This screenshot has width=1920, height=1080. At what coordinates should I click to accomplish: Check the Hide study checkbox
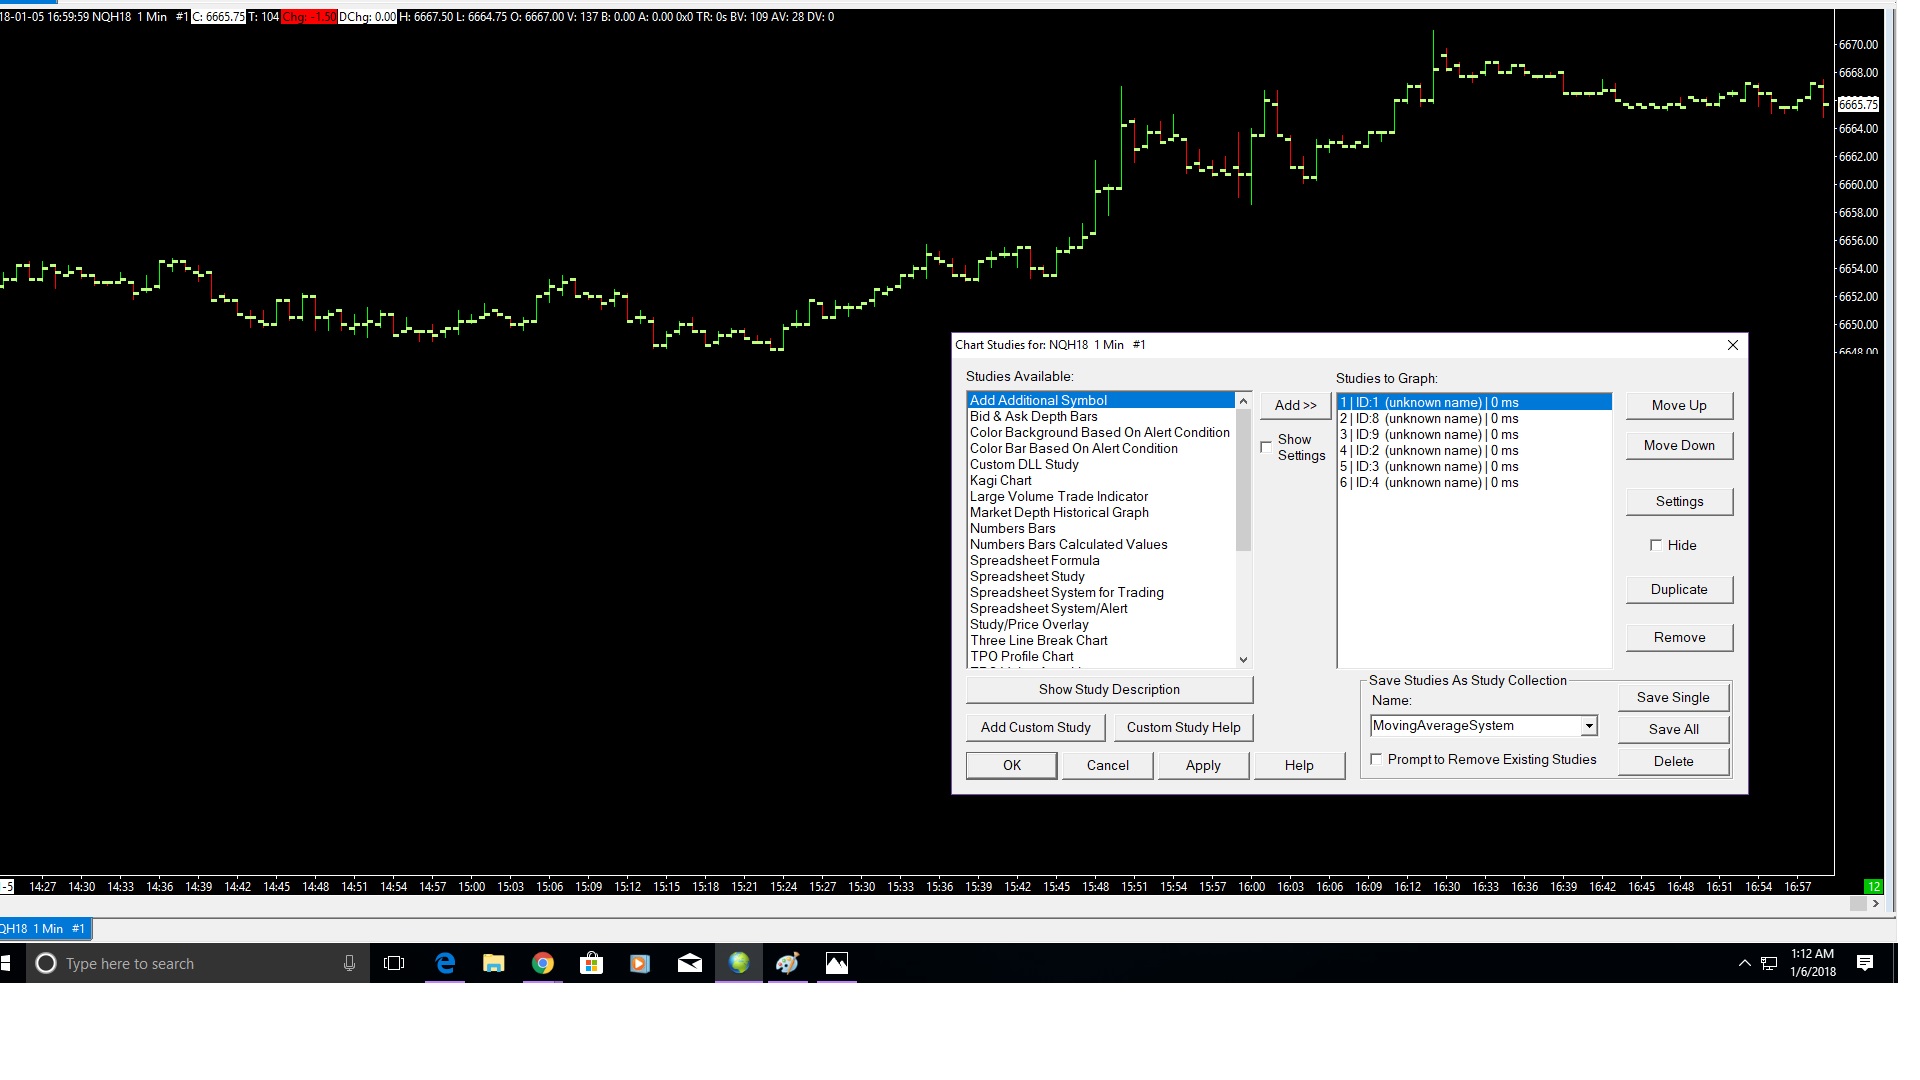[x=1656, y=545]
